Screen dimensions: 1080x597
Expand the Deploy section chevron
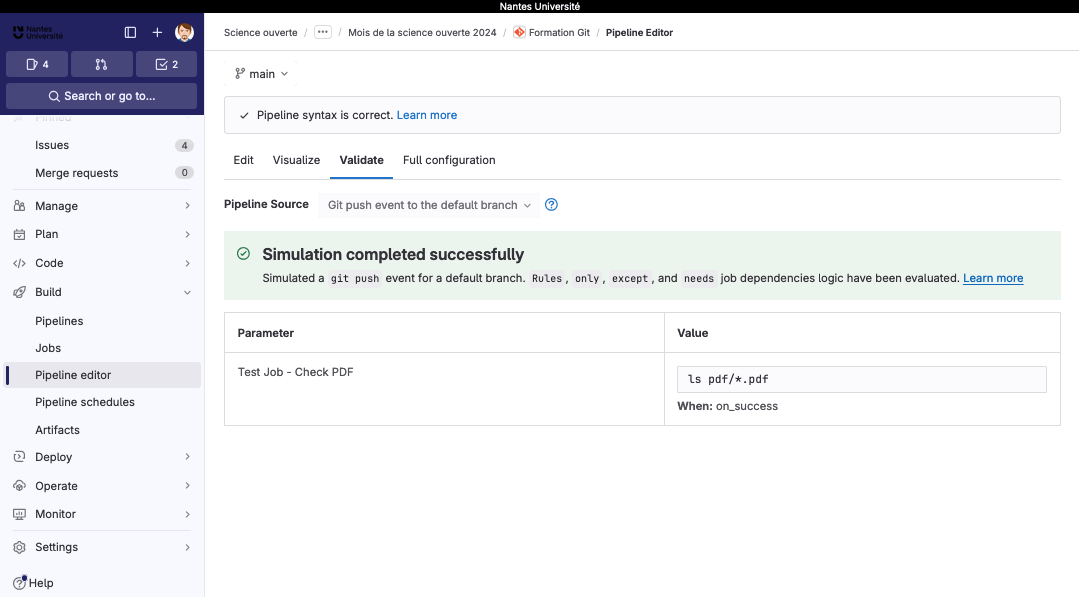[187, 457]
